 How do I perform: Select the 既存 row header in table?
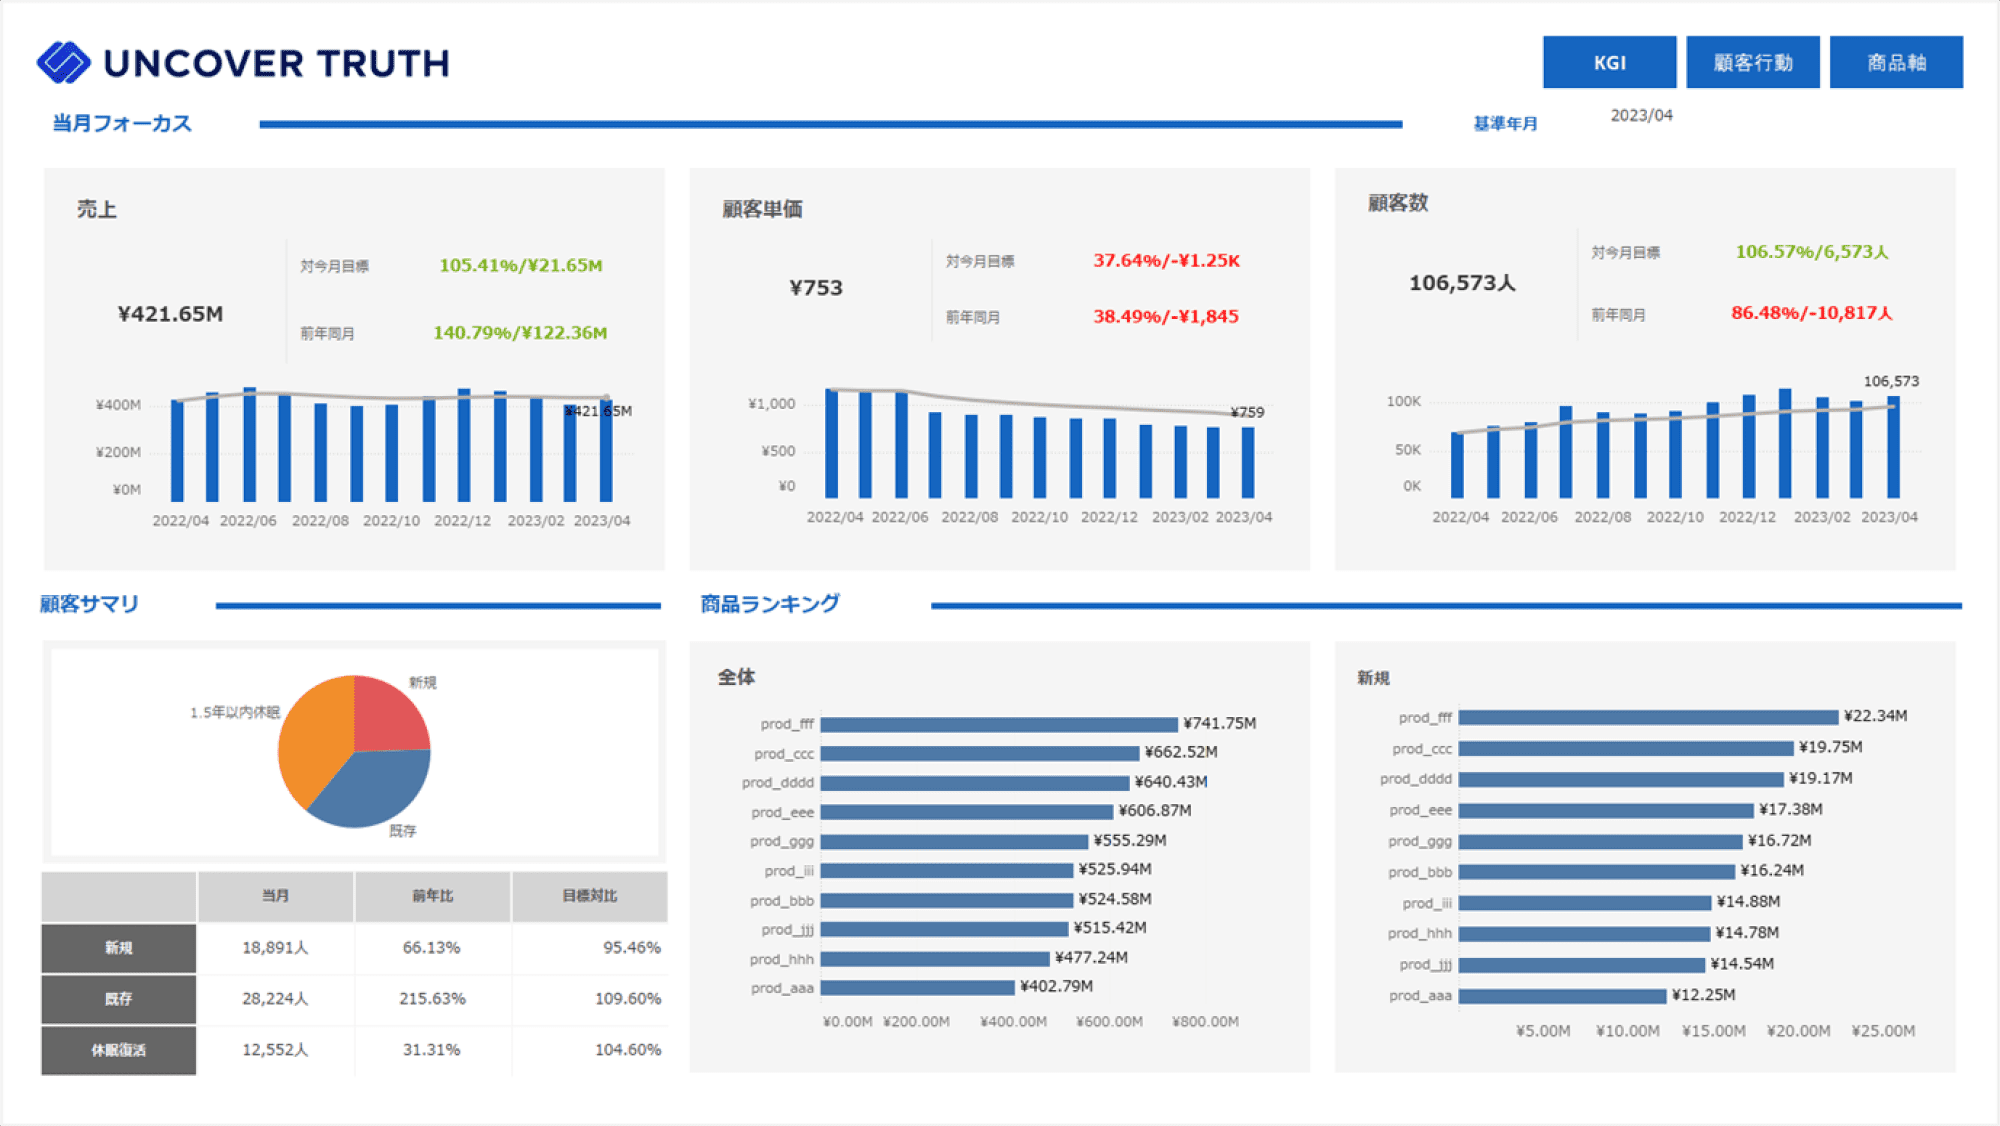118,999
